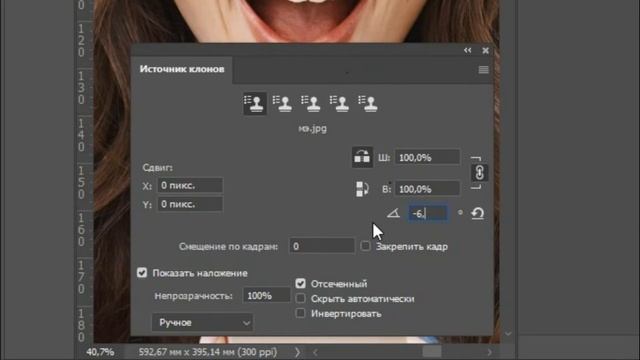The height and width of the screenshot is (360, 640).
Task: Enable Скрыть автоматически checkbox
Action: pyautogui.click(x=300, y=298)
